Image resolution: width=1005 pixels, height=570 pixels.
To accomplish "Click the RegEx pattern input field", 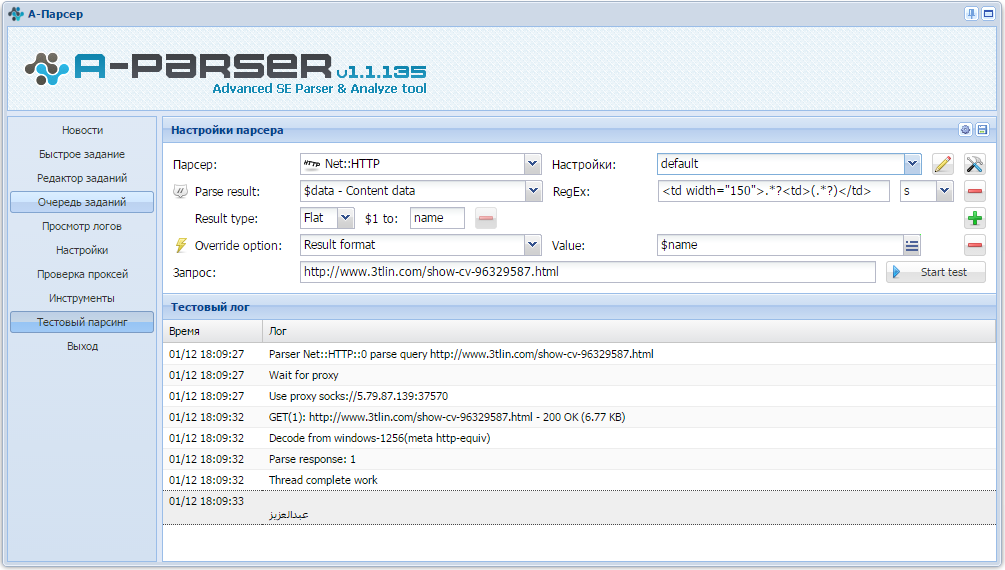I will click(x=774, y=191).
